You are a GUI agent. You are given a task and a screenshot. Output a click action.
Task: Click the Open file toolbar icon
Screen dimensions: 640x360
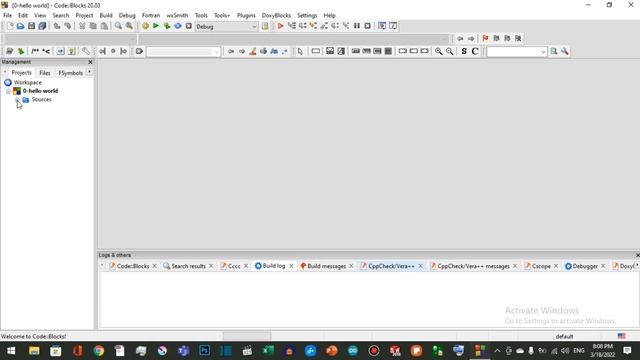click(20, 26)
